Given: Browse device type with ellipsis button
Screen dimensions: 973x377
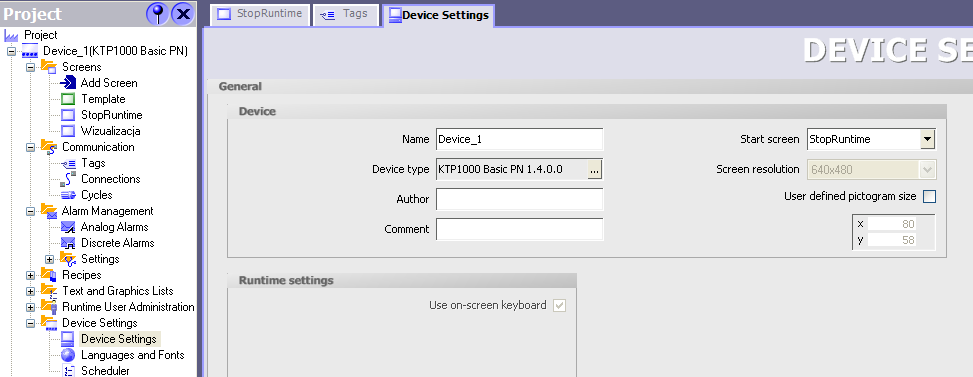Looking at the screenshot, I should (594, 169).
